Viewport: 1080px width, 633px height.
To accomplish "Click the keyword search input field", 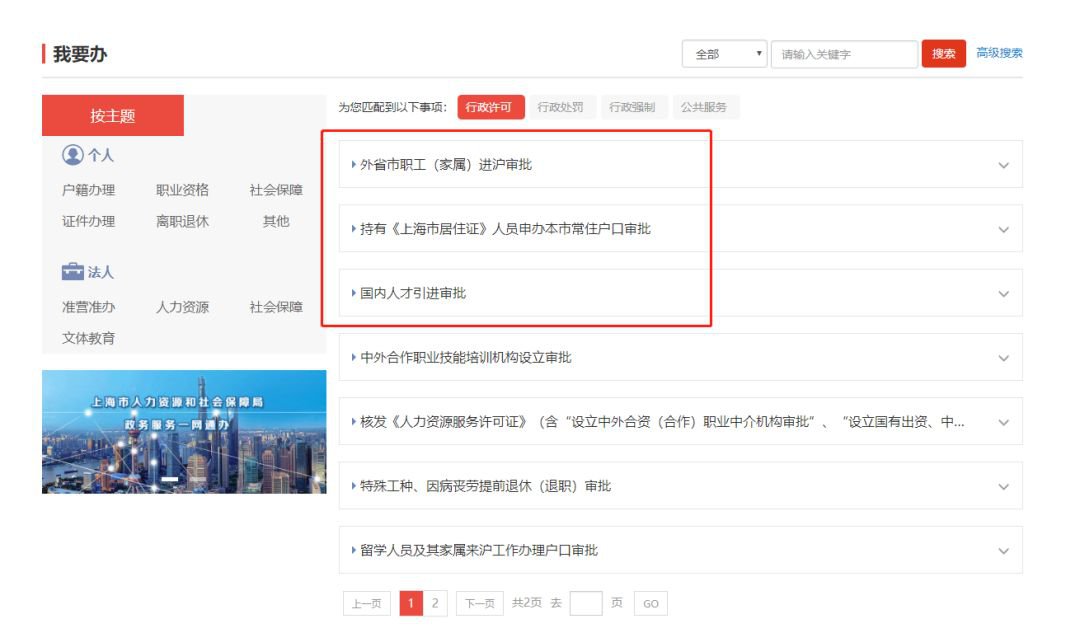I will click(844, 54).
